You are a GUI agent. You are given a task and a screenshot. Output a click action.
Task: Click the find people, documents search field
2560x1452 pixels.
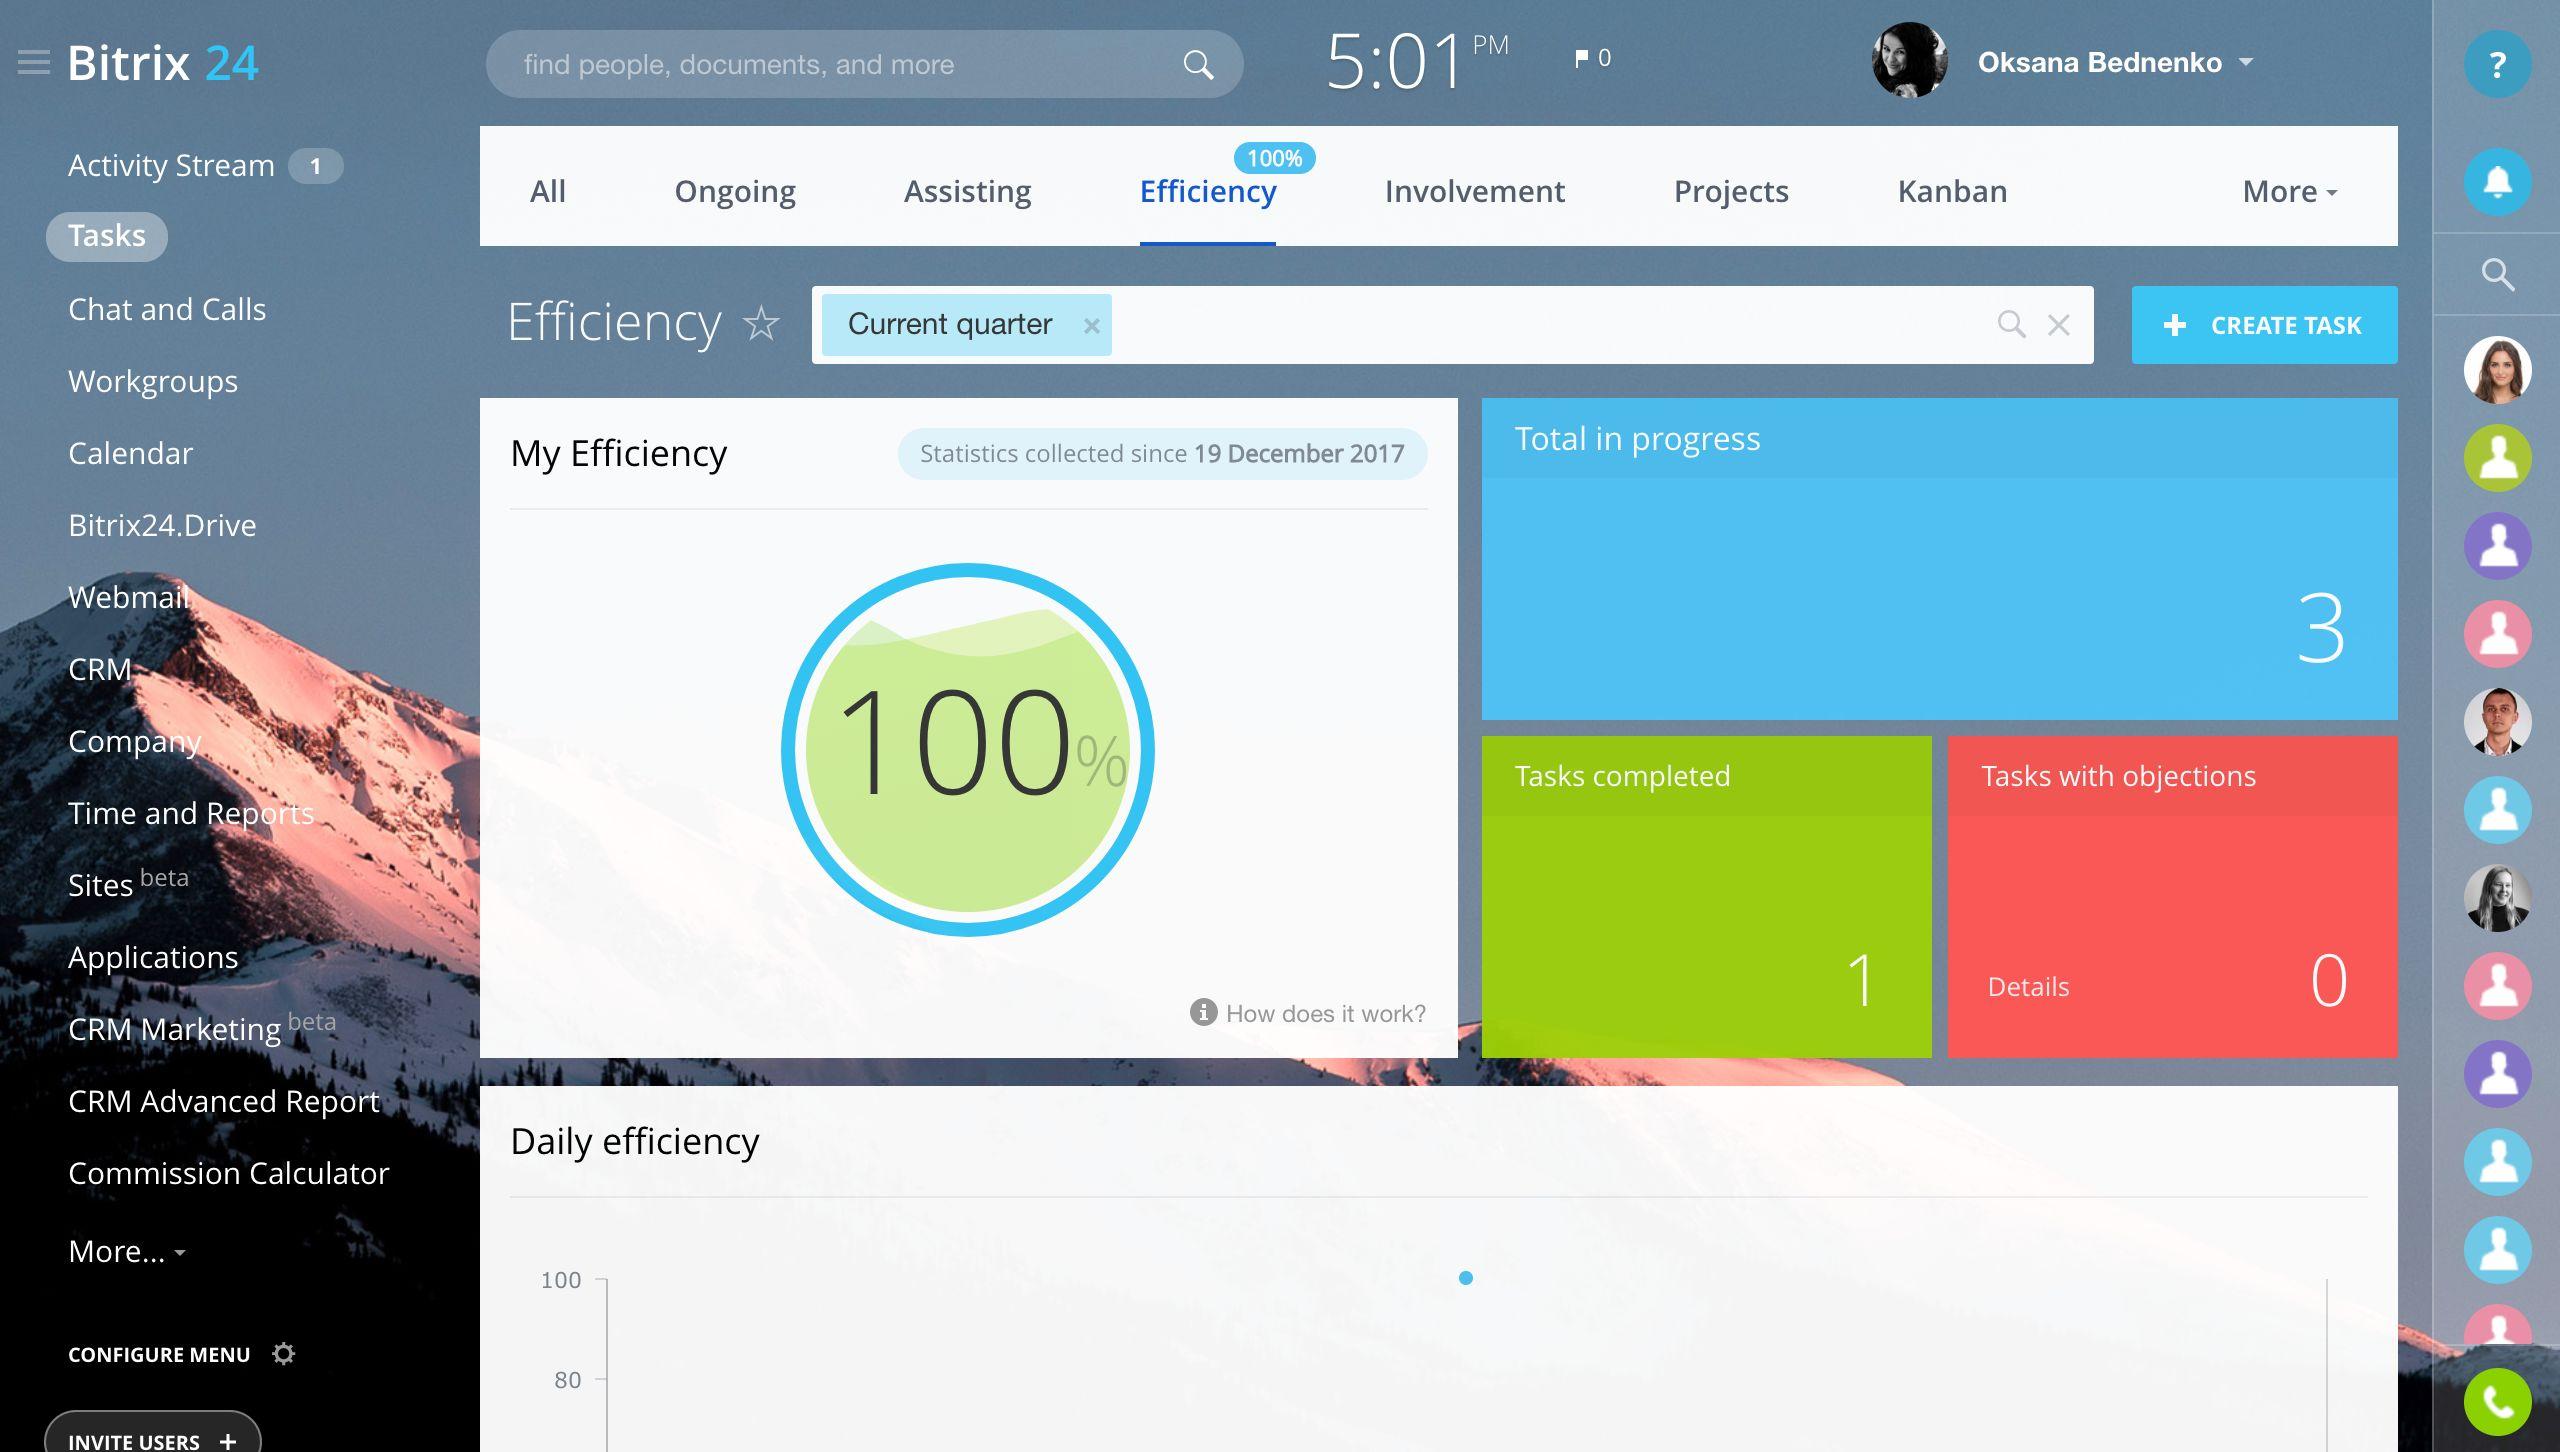(840, 64)
